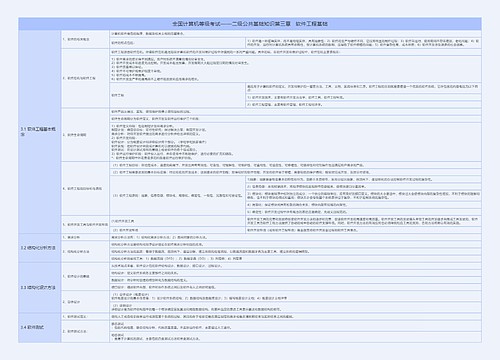This screenshot has width=500, height=360.
Task: Select the 3.3 结构化设计方法 section cell
Action: [40, 288]
